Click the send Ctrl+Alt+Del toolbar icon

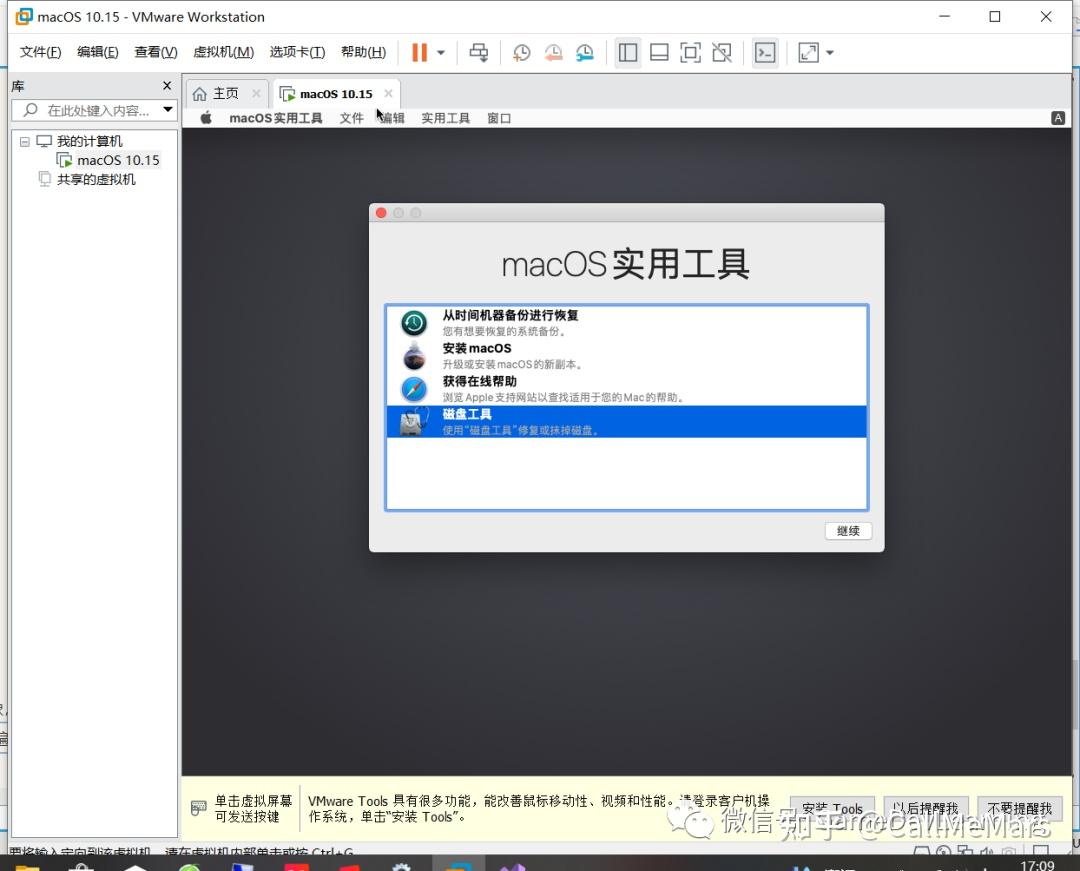(x=479, y=52)
